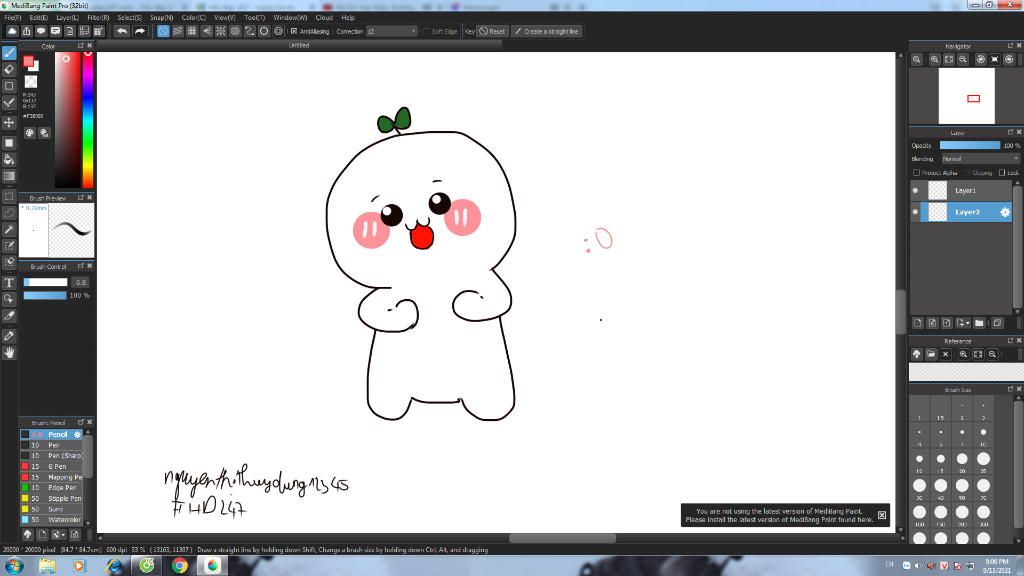Screen dimensions: 1024x576
Task: Open the View menu
Action: 225,18
